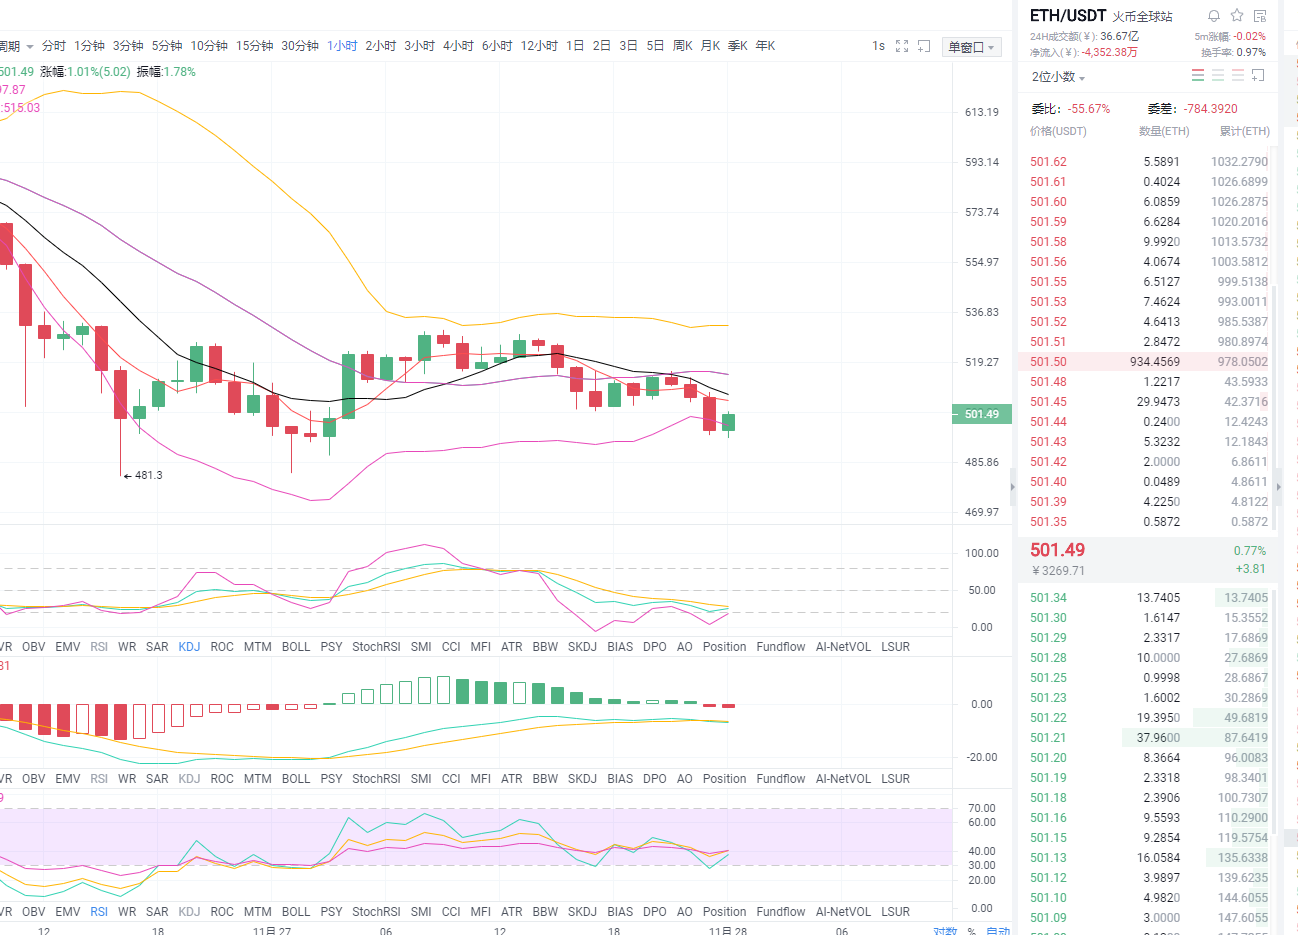This screenshot has width=1298, height=935.
Task: Click the price alert bell icon
Action: [1214, 16]
